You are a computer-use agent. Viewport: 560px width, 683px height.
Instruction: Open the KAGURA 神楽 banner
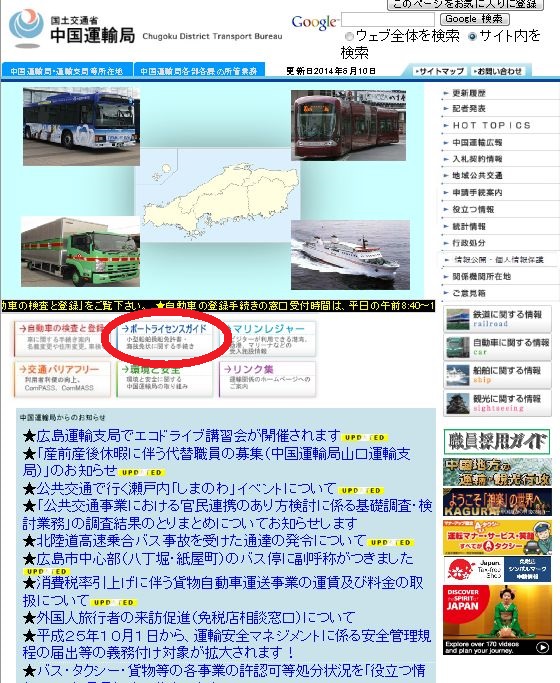[x=497, y=502]
